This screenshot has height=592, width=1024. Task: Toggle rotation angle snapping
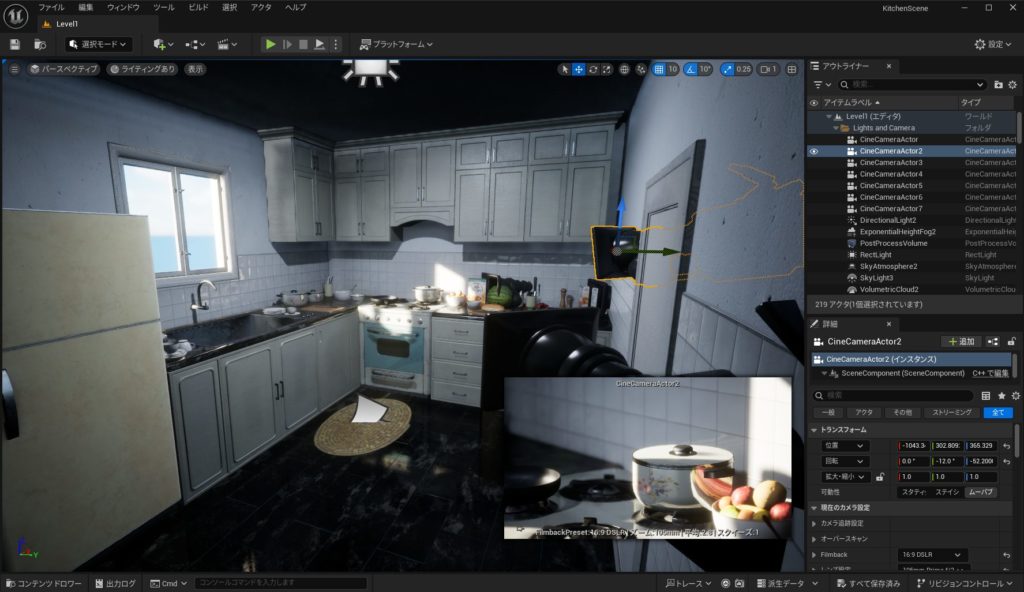[x=691, y=69]
